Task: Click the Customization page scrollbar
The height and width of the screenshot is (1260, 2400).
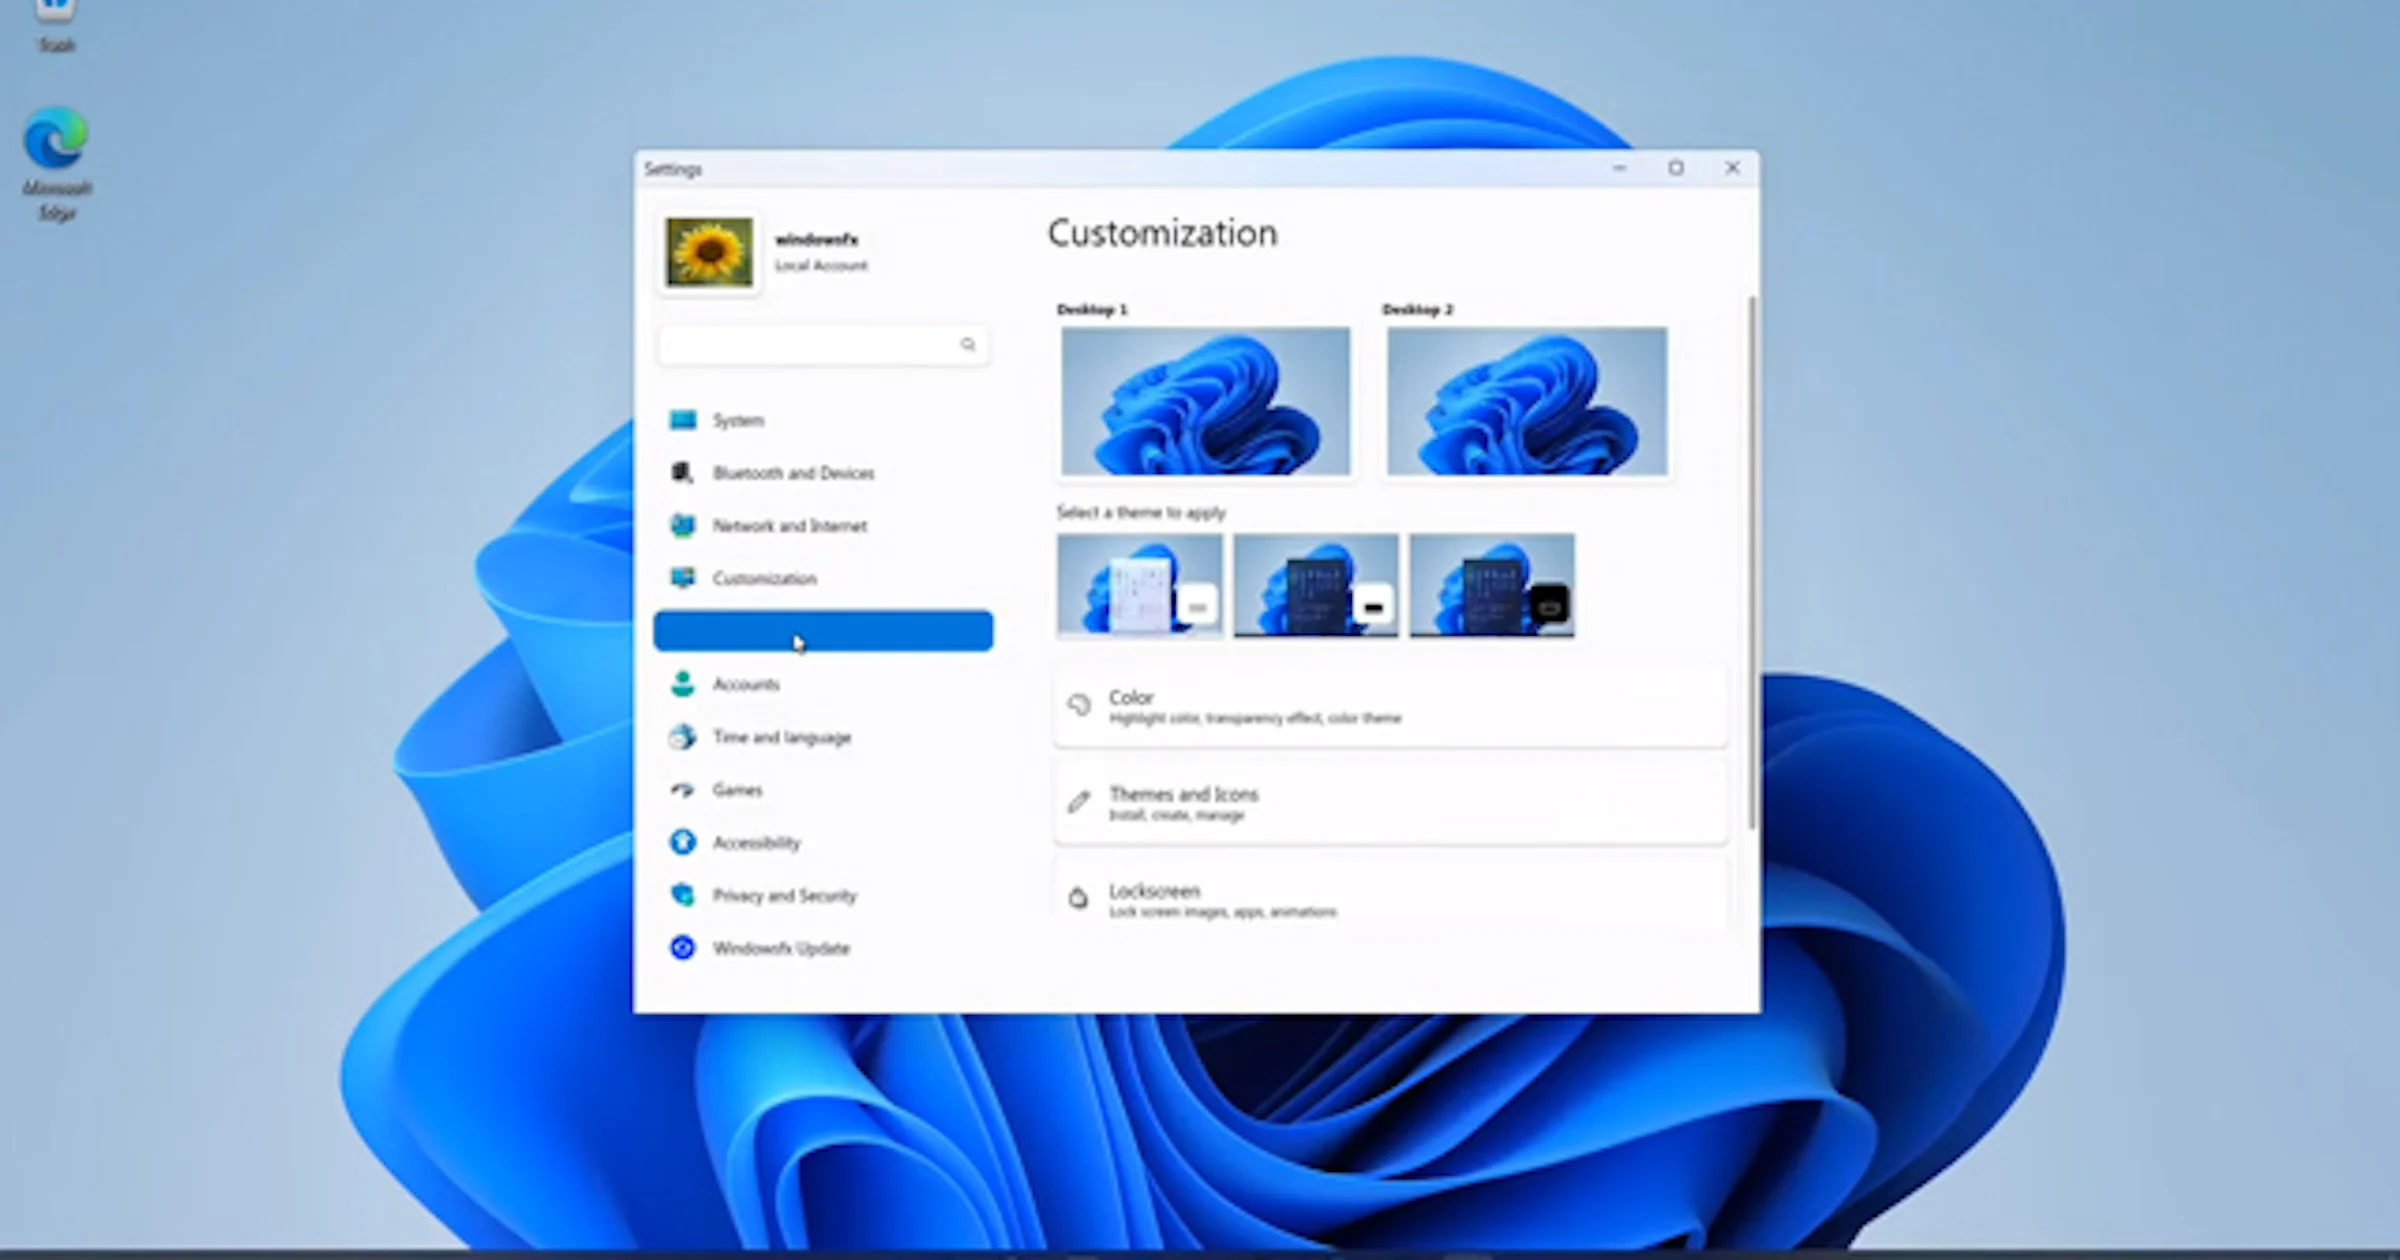Action: point(1751,562)
